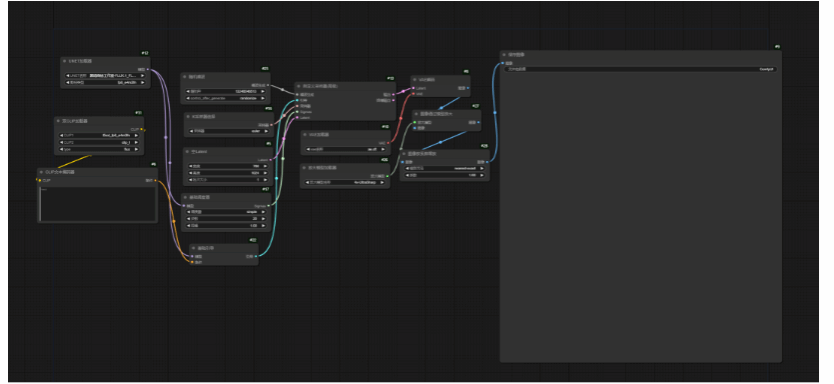Screen dimensions: 834x384
Task: Decrease the scheduler steps value of 20
Action: (x=188, y=219)
